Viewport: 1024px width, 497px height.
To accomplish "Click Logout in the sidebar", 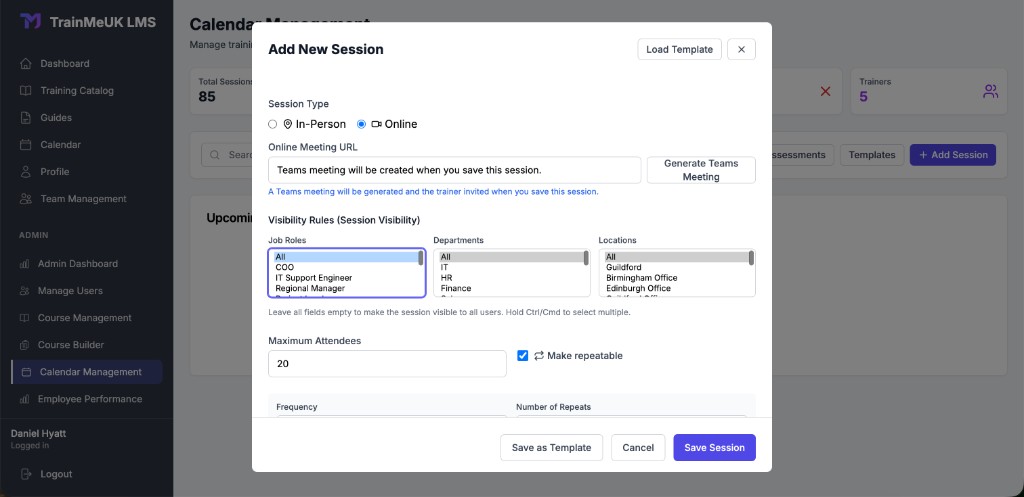I will tap(56, 474).
